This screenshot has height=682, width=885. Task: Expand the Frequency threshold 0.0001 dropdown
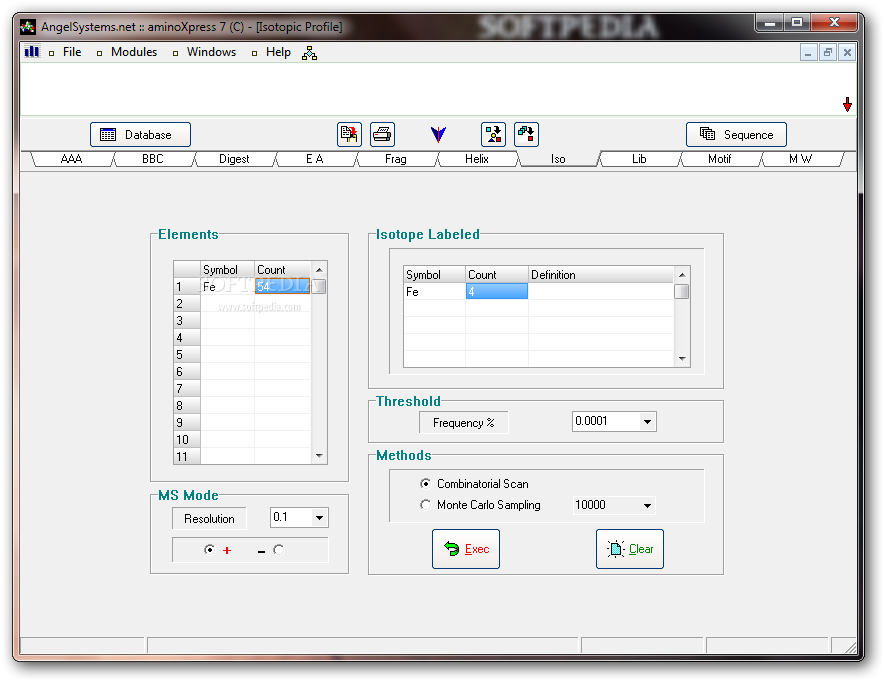(x=647, y=422)
